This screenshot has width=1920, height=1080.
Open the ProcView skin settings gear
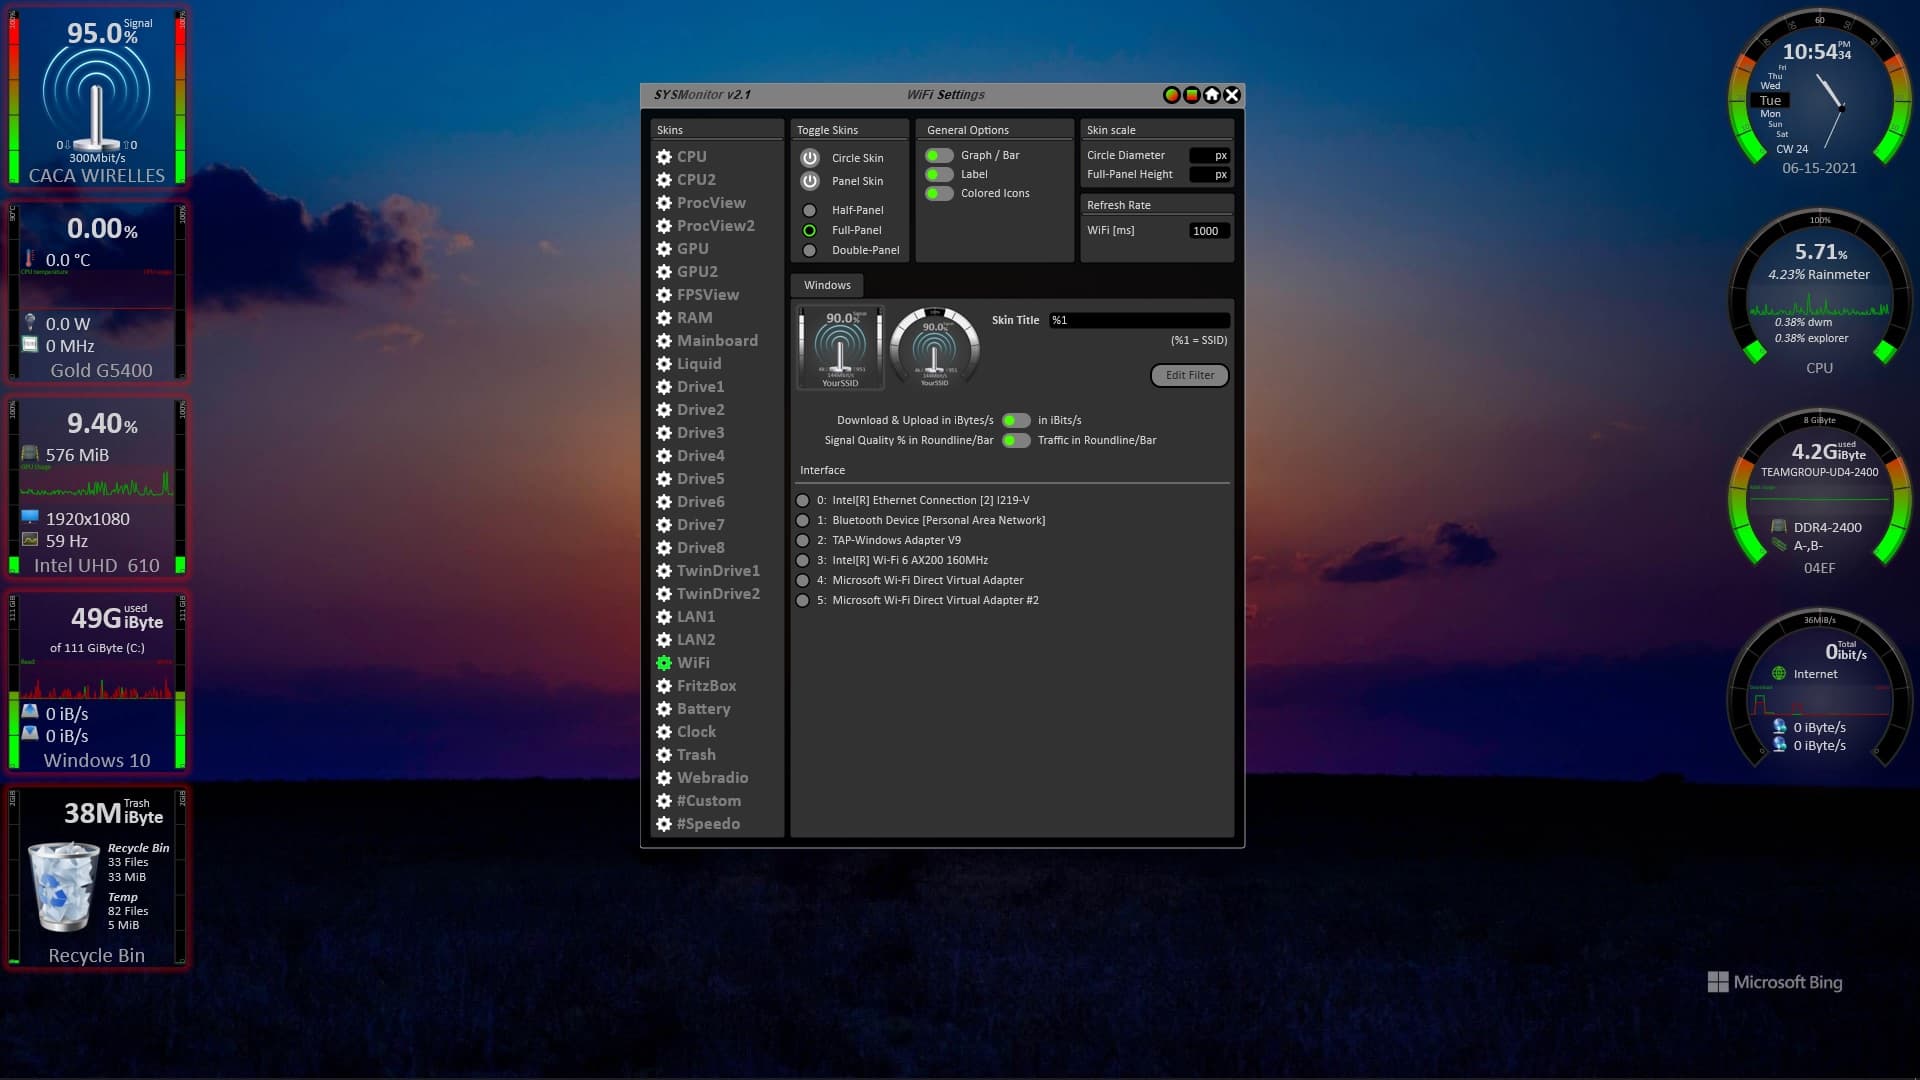[x=664, y=203]
